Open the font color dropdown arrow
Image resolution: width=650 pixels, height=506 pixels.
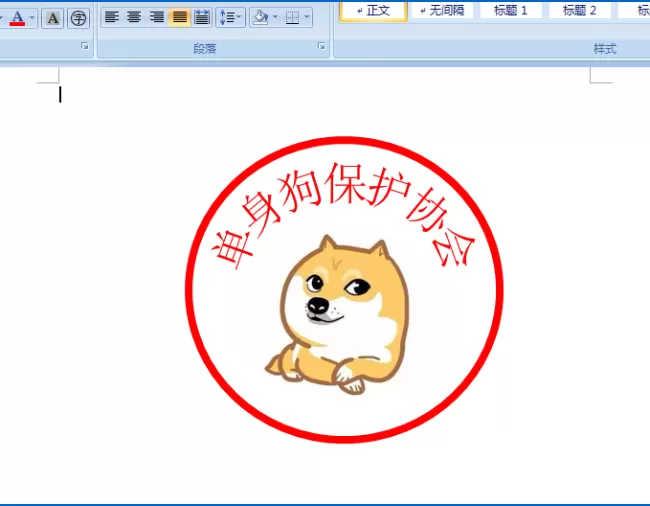32,17
